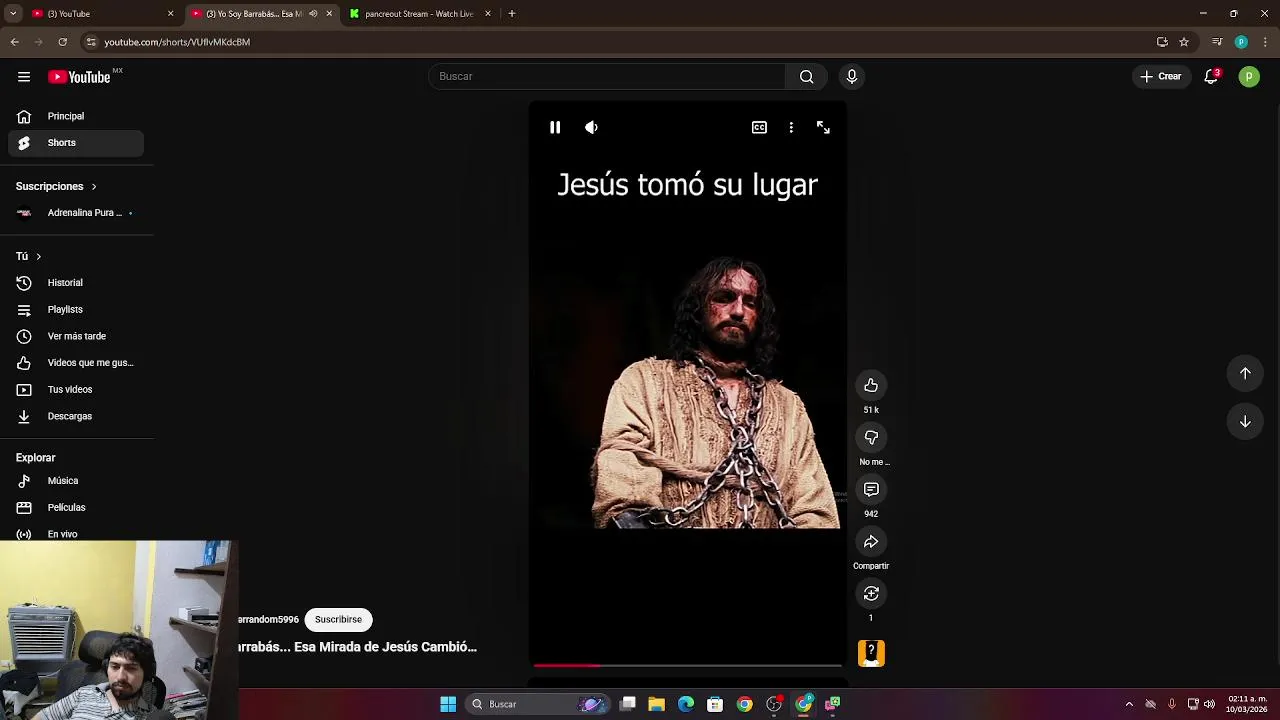The width and height of the screenshot is (1280, 720).
Task: Open Principal in the sidebar
Action: pyautogui.click(x=76, y=116)
